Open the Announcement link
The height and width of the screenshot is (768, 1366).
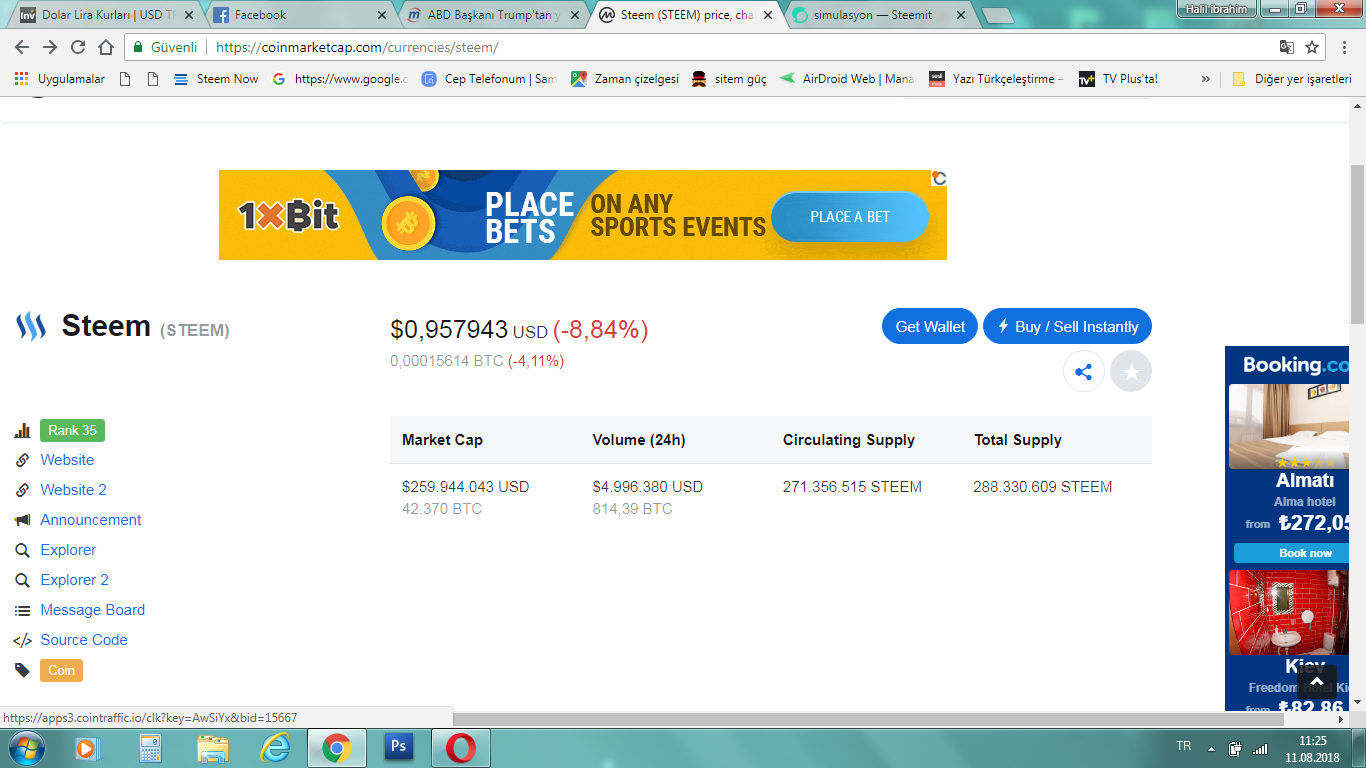91,520
